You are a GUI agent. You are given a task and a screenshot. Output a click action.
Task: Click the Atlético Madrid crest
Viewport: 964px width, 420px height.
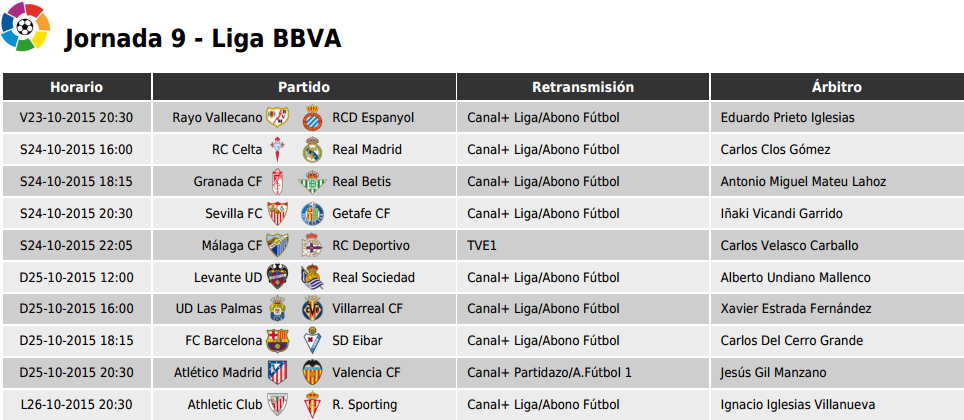pos(277,373)
